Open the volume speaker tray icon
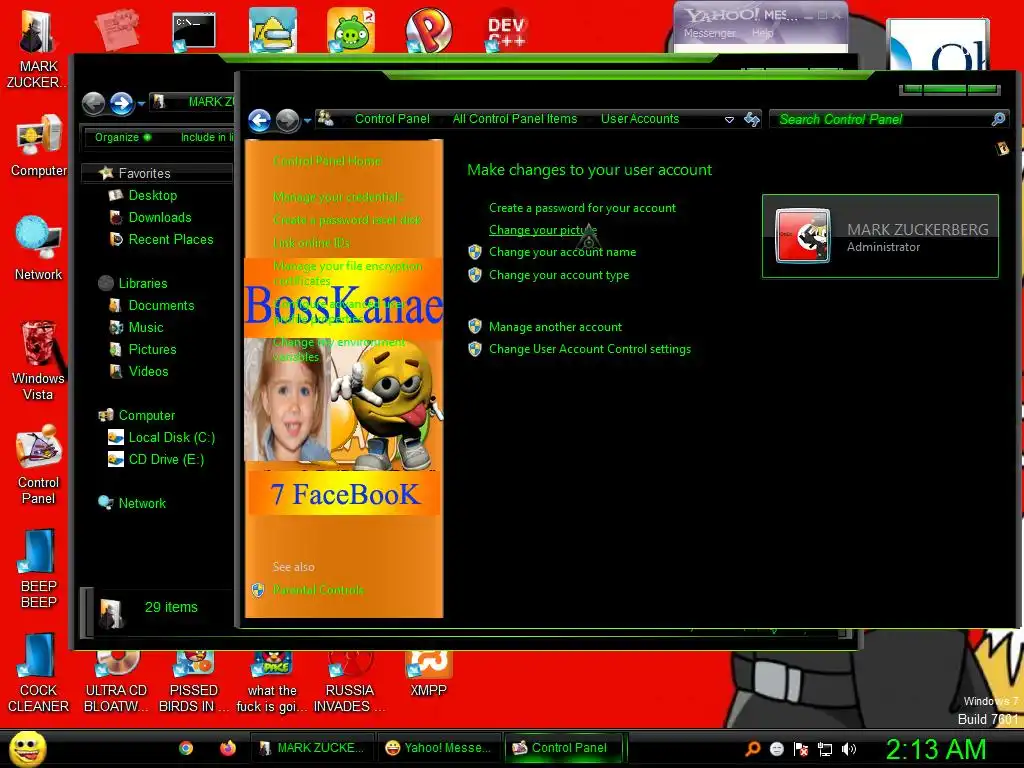 click(x=849, y=748)
